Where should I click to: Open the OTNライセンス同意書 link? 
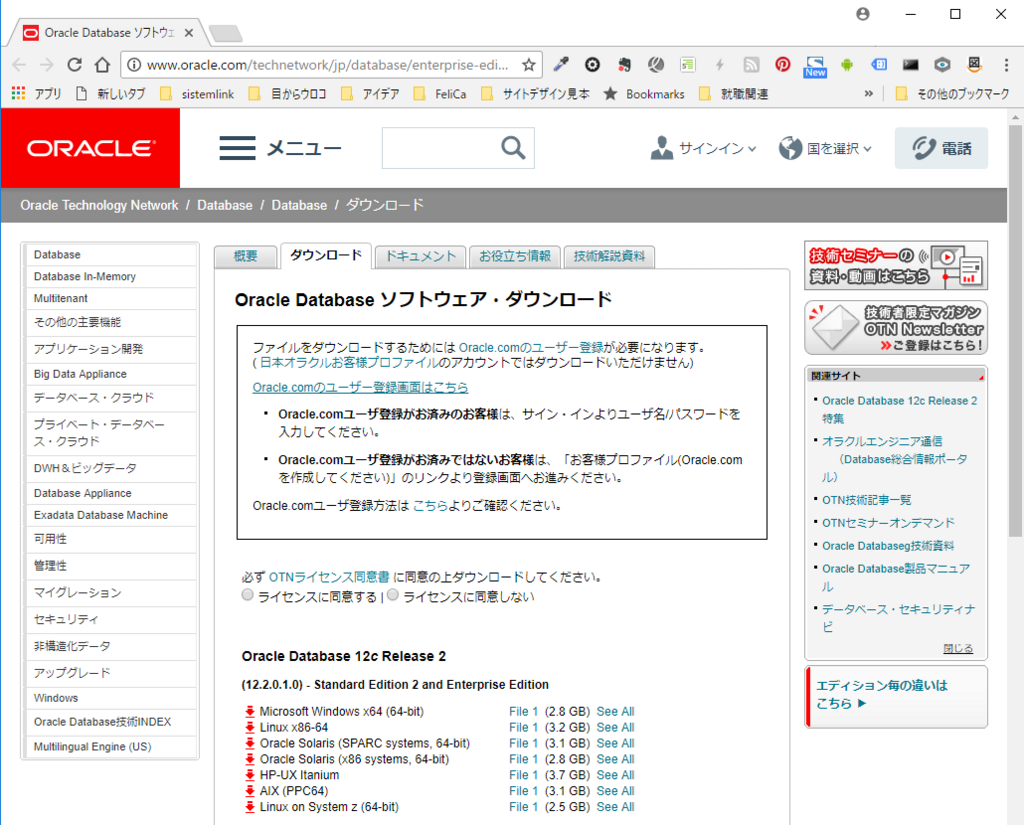[x=328, y=577]
